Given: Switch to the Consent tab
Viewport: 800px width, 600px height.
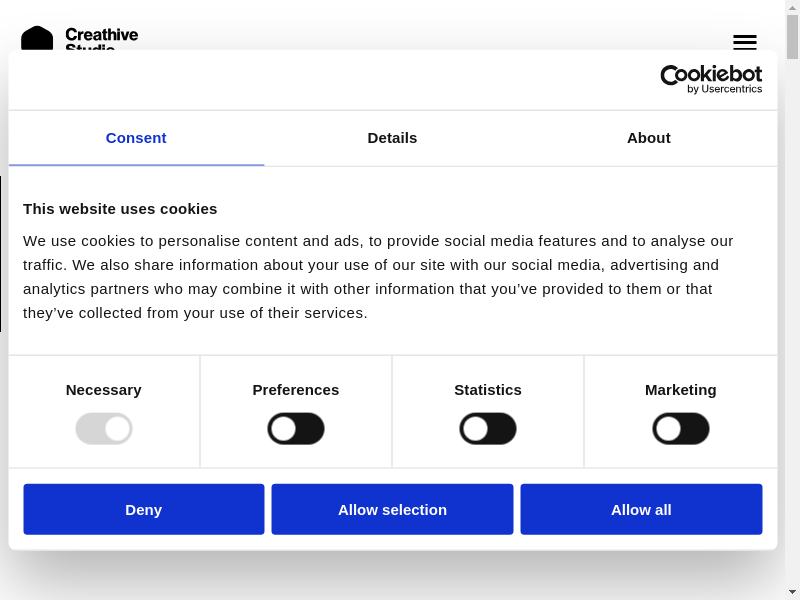Looking at the screenshot, I should coord(136,138).
